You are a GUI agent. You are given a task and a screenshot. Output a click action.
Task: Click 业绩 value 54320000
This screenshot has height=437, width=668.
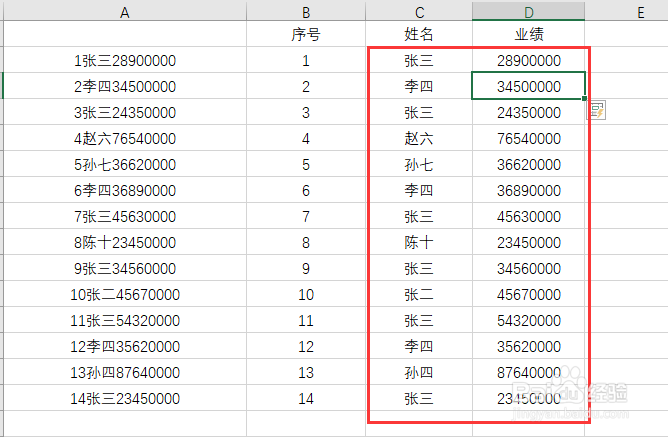point(529,320)
